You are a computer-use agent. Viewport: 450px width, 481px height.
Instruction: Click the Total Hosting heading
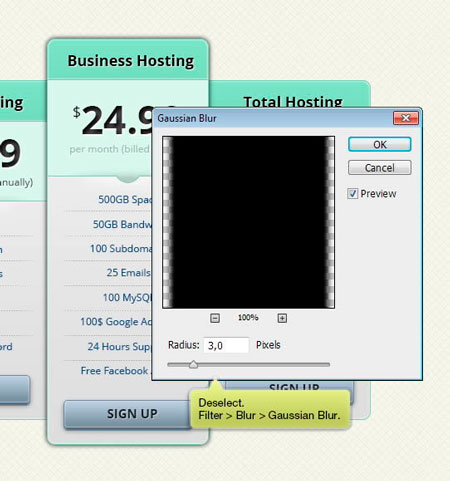(293, 102)
